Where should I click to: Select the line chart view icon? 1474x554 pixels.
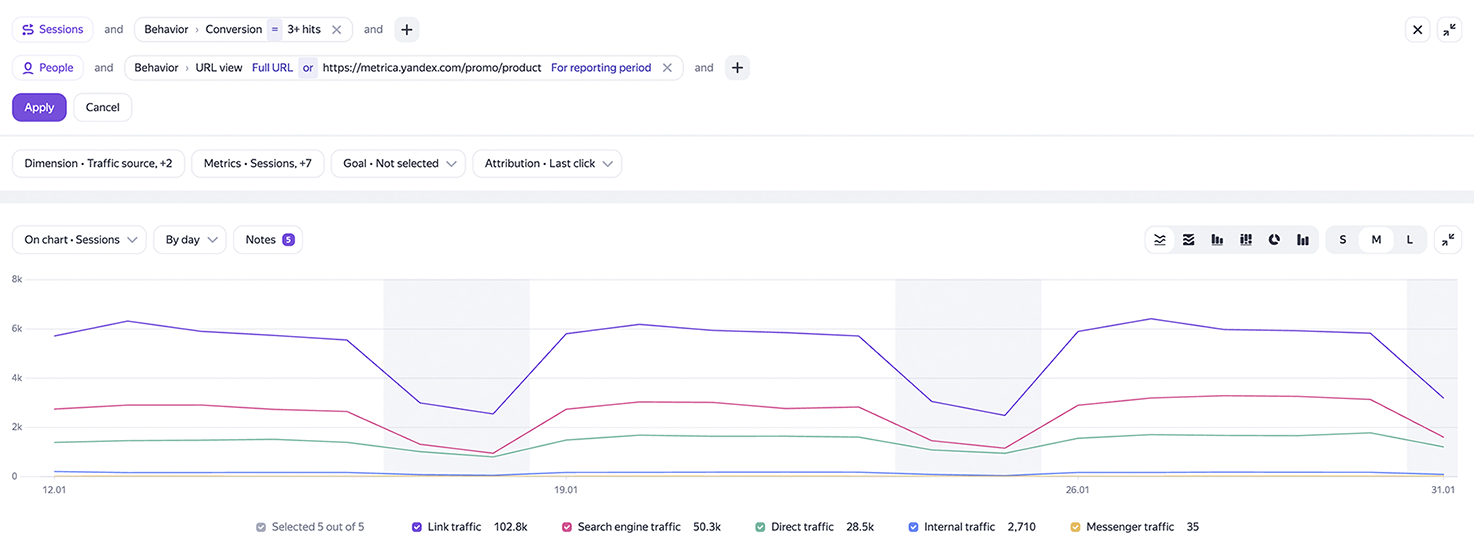tap(1160, 240)
